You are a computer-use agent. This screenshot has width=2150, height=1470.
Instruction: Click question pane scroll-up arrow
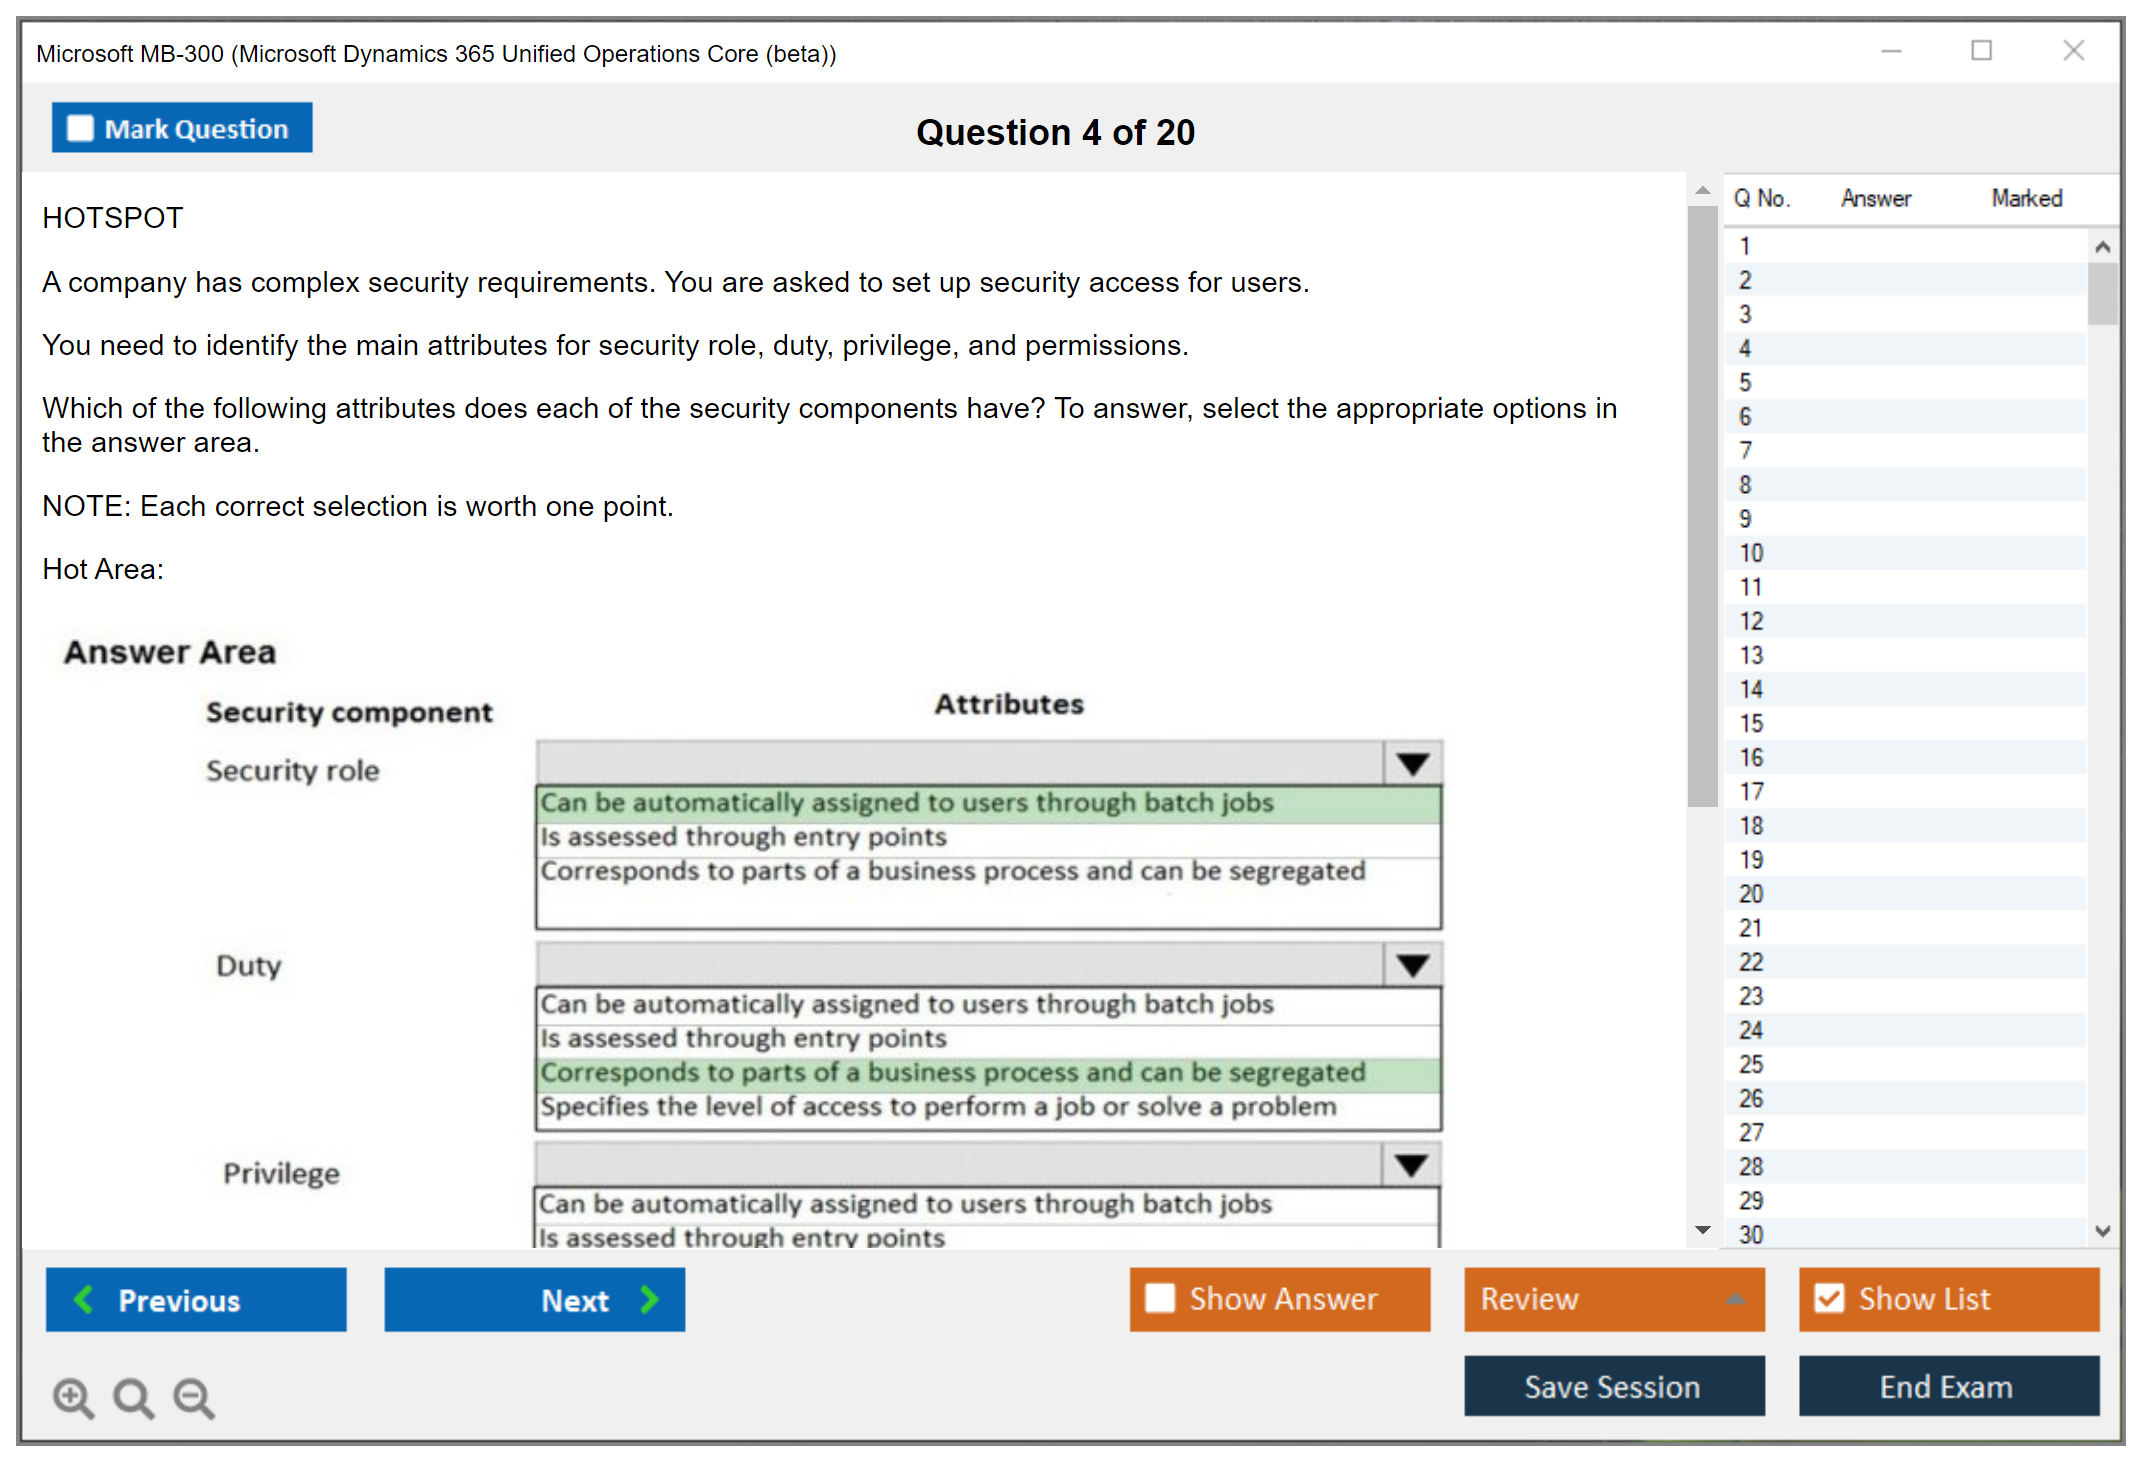(1703, 190)
